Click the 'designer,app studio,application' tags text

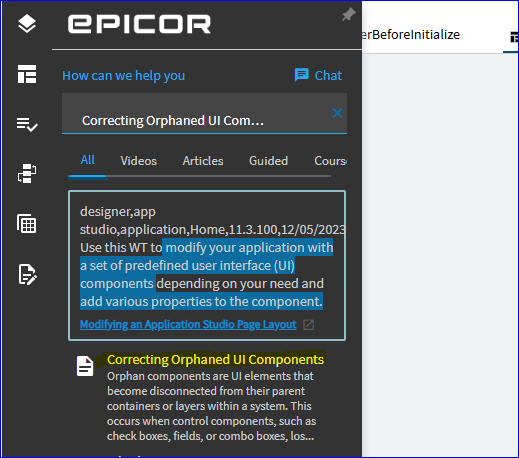tap(212, 220)
